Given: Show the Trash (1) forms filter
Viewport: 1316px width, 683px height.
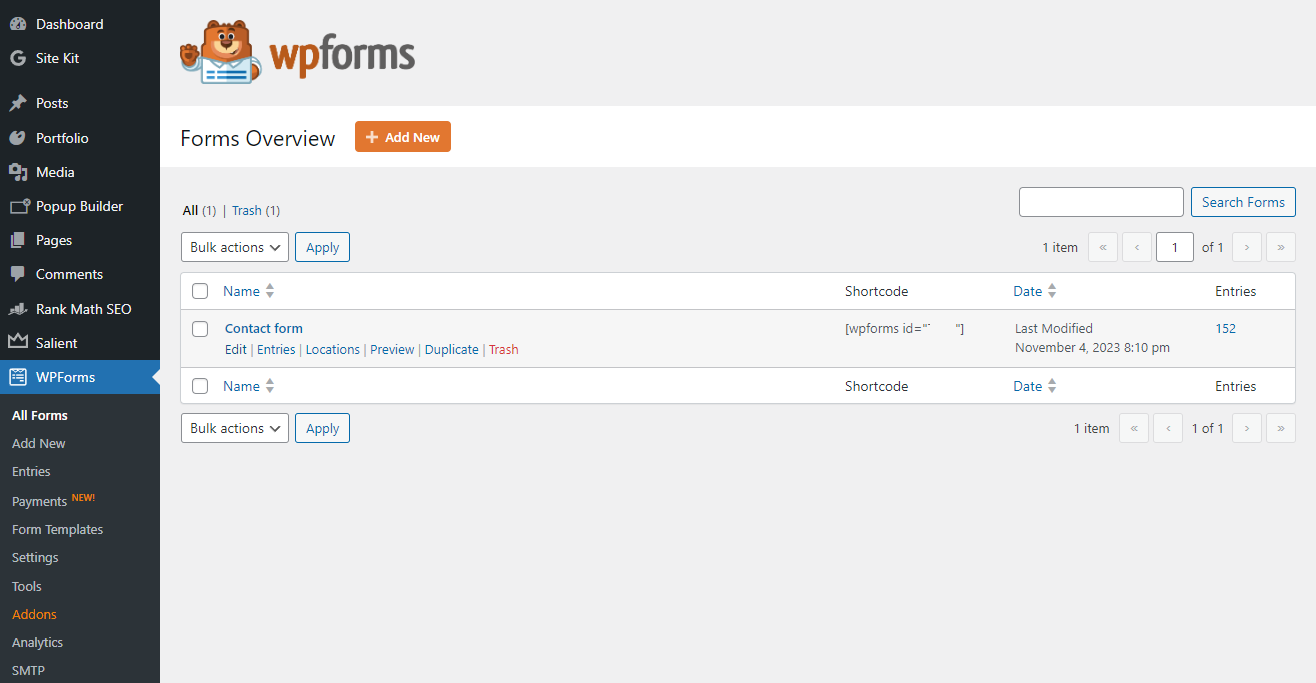Looking at the screenshot, I should click(256, 210).
